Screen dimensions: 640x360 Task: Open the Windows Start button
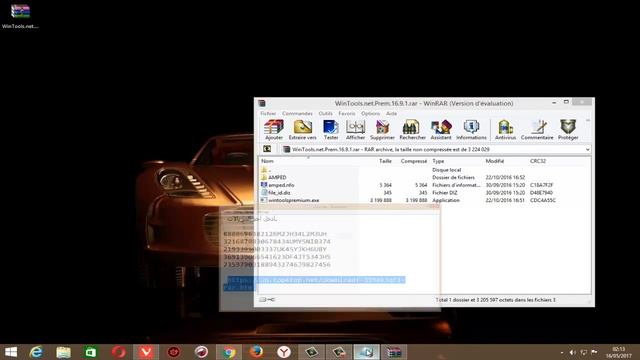pos(11,352)
